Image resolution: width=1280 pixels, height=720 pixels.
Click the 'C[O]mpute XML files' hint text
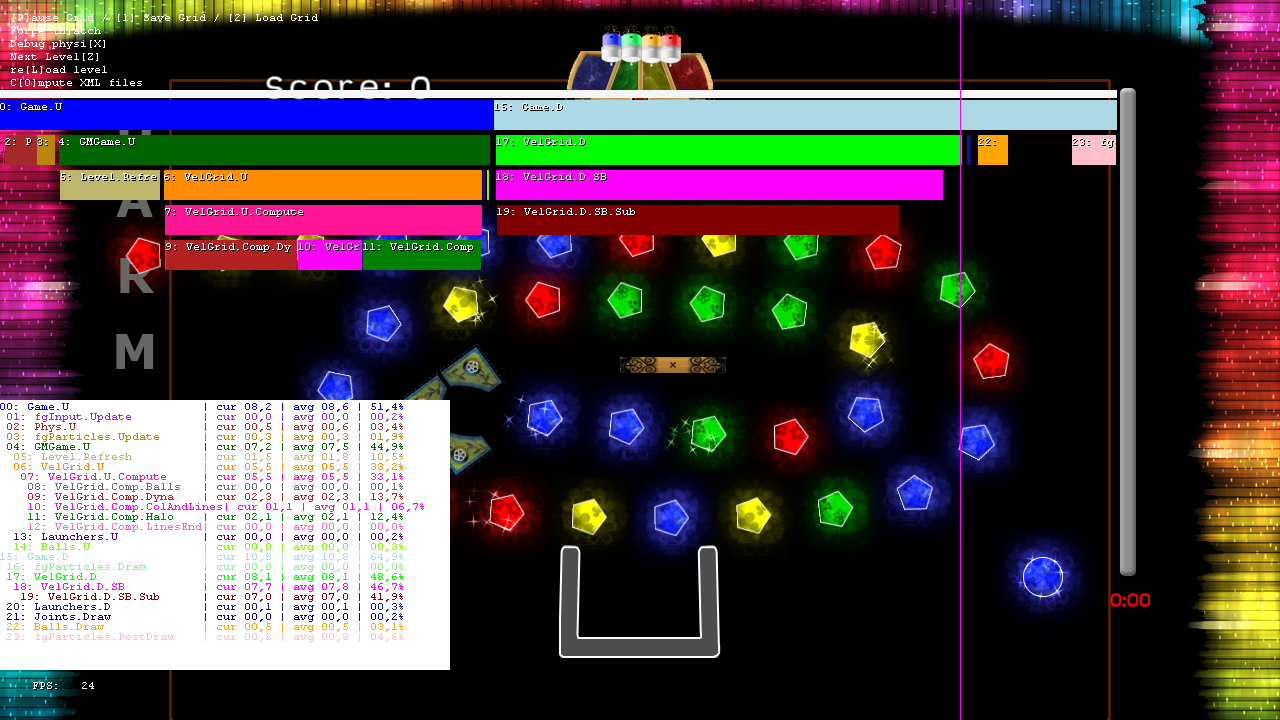point(76,83)
